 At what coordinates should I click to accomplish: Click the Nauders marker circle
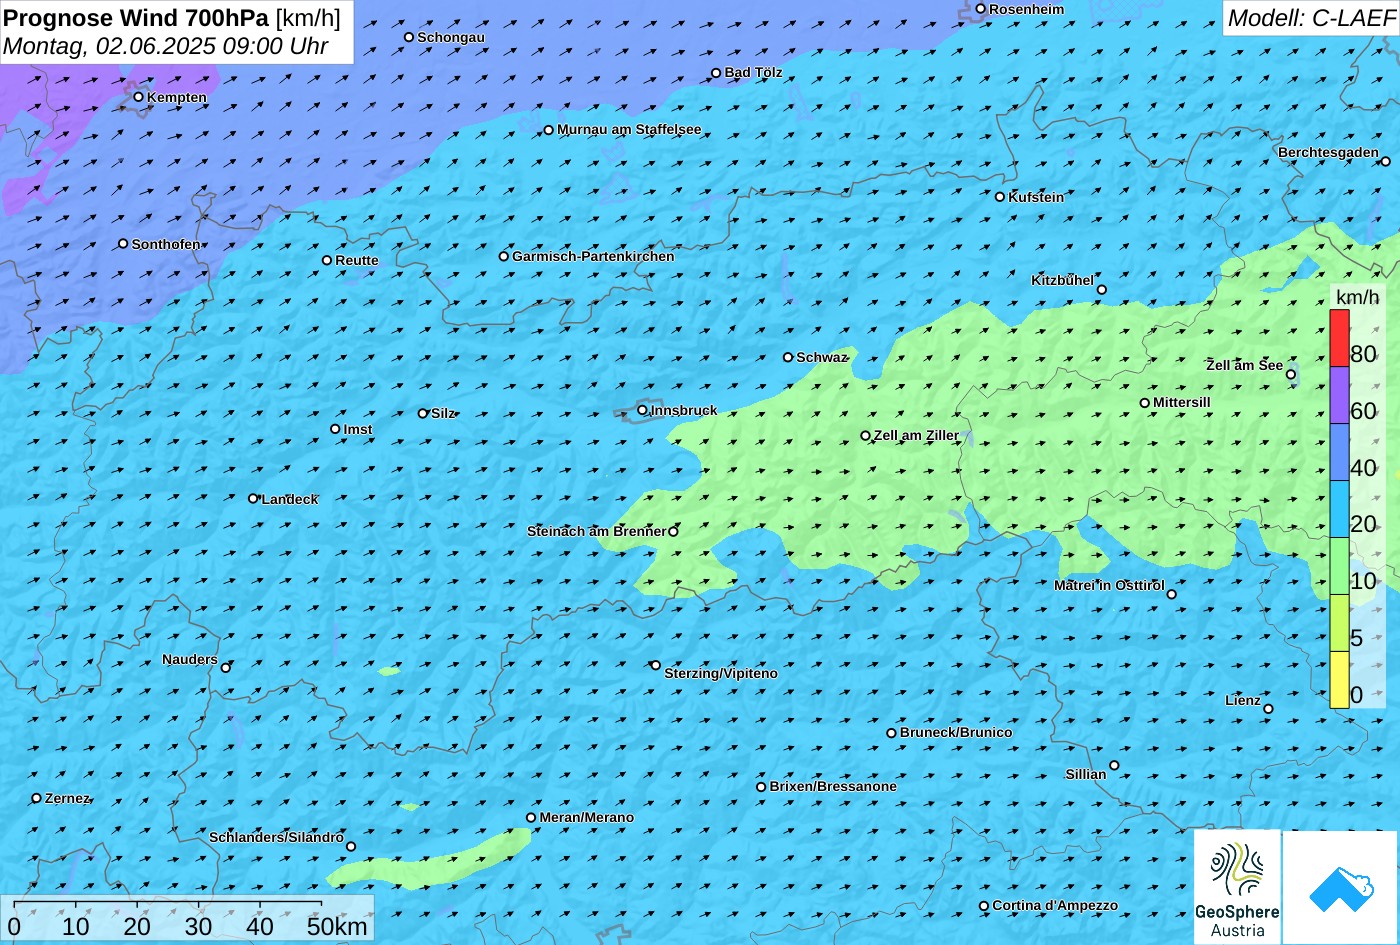point(226,668)
